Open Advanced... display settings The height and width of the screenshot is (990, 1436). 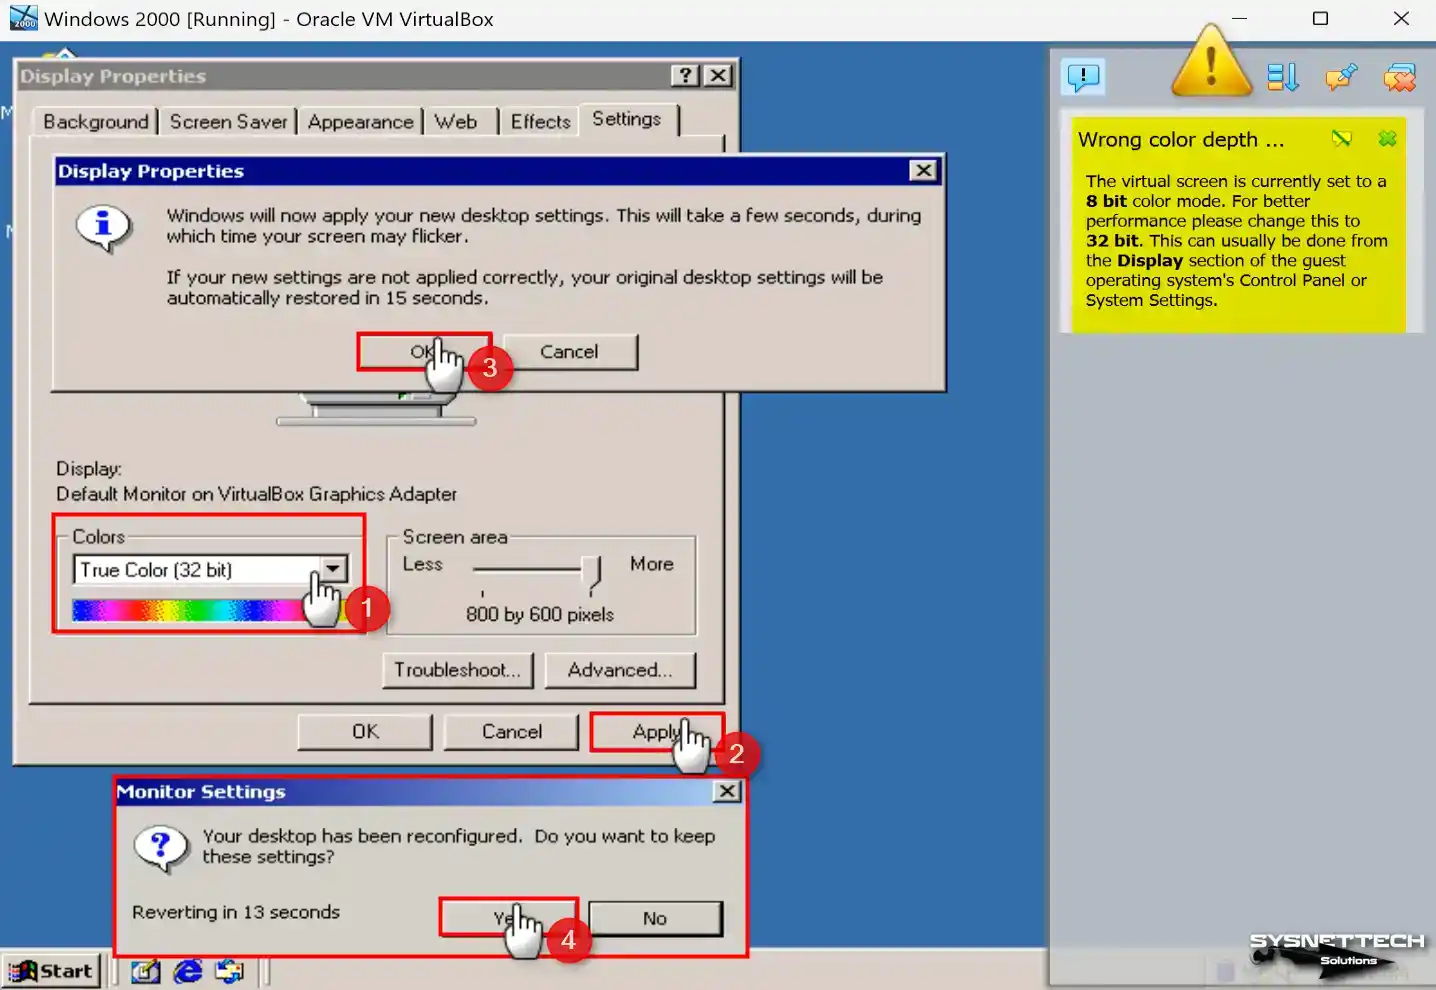[620, 670]
